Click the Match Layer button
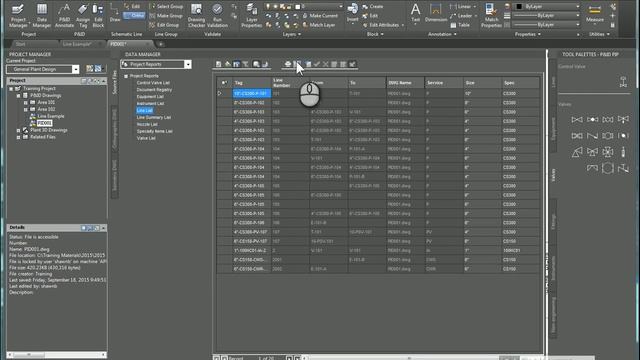640x360 pixels. pyautogui.click(x=319, y=25)
